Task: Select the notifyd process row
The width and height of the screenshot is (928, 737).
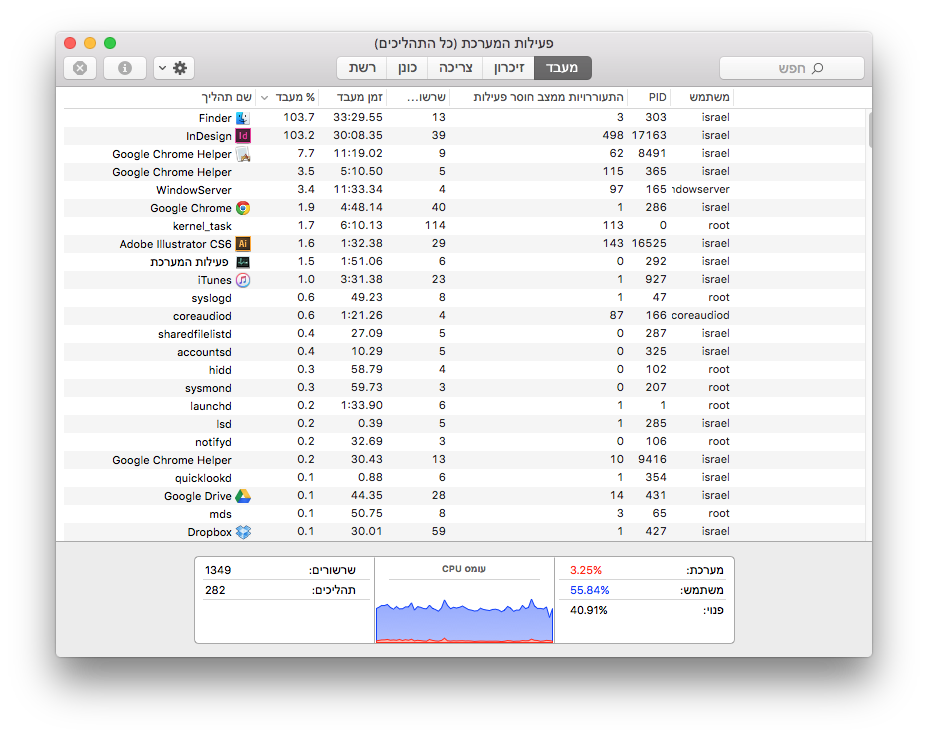Action: tap(464, 442)
